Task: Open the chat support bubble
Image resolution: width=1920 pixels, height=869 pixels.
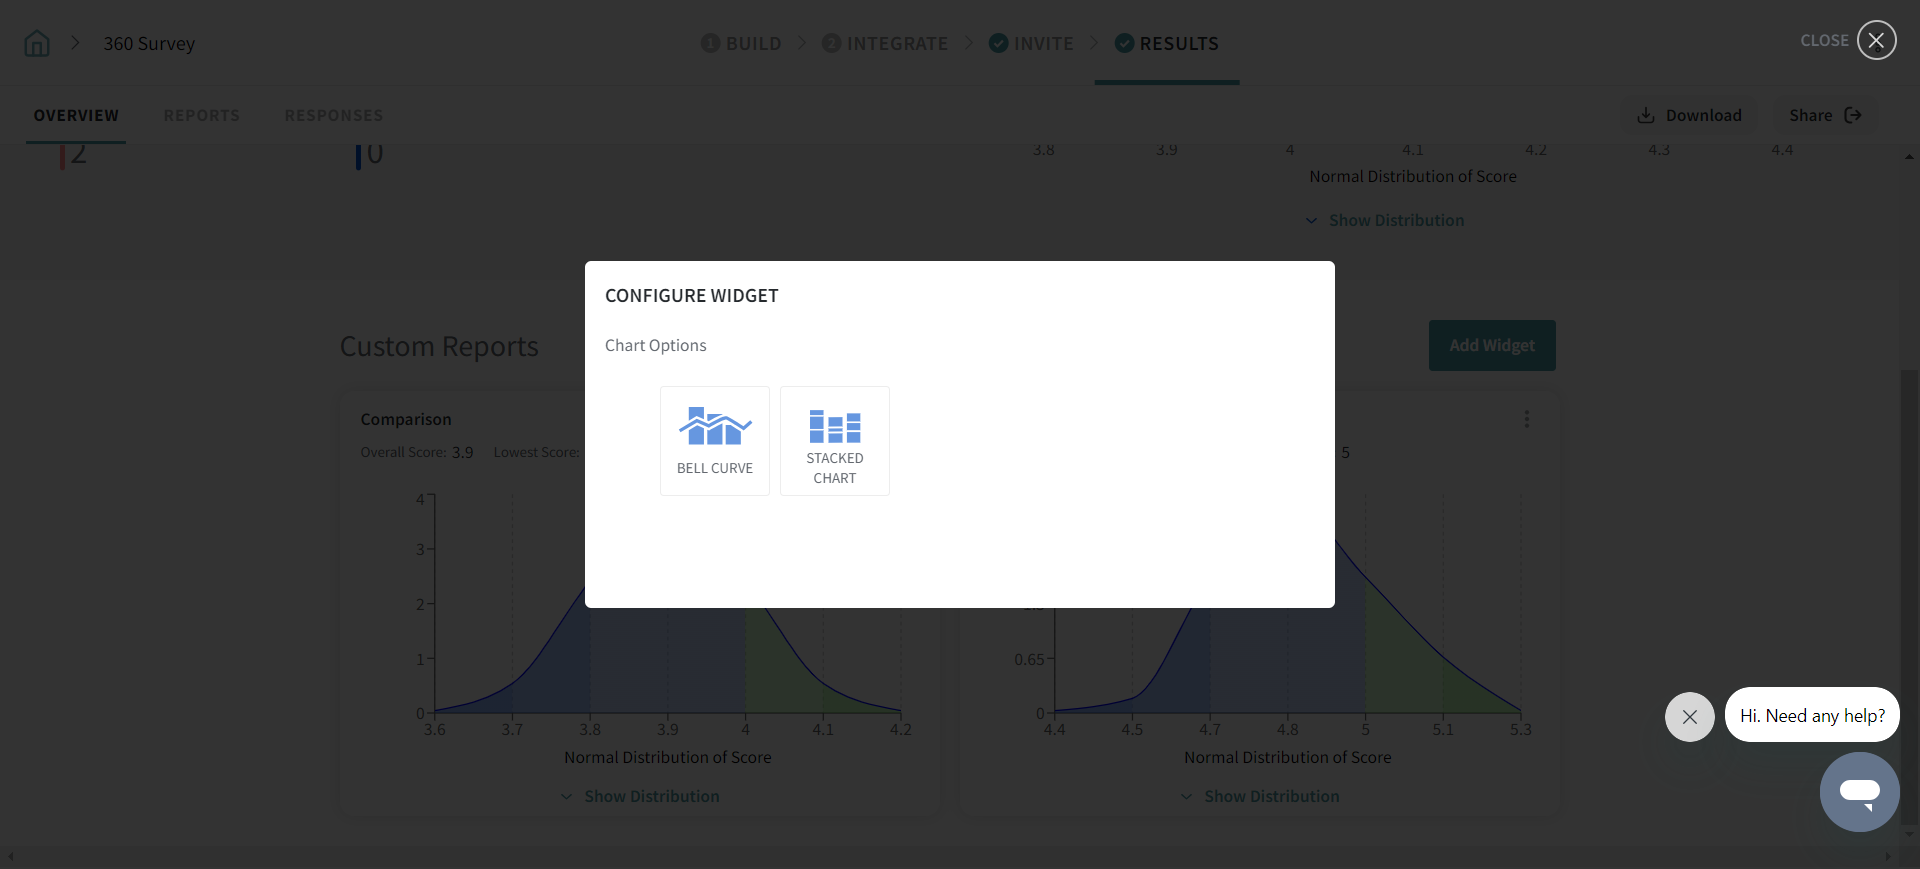Action: click(1858, 792)
